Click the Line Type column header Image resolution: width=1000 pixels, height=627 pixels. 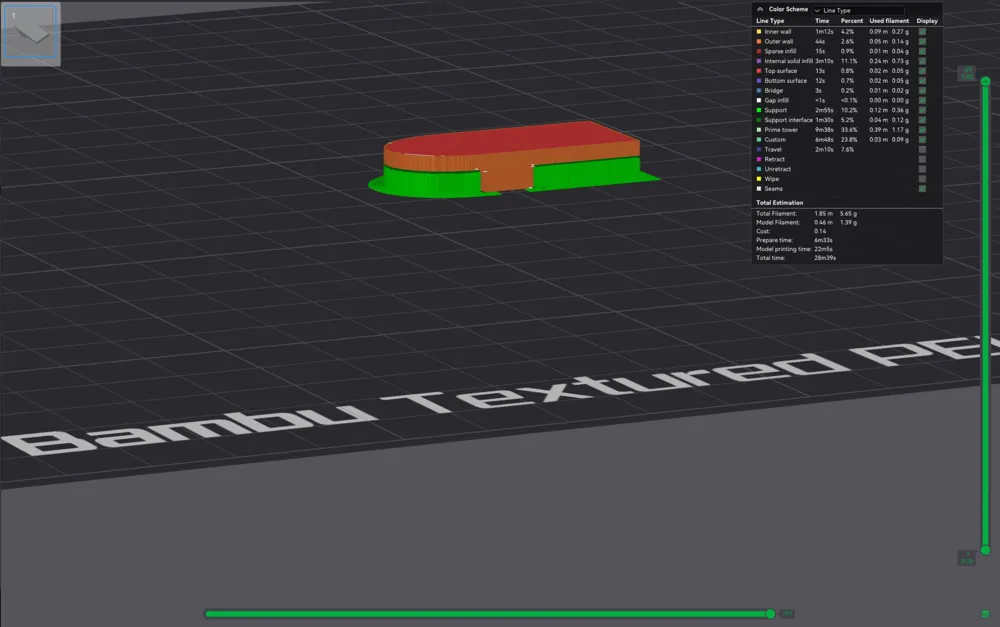(x=770, y=21)
